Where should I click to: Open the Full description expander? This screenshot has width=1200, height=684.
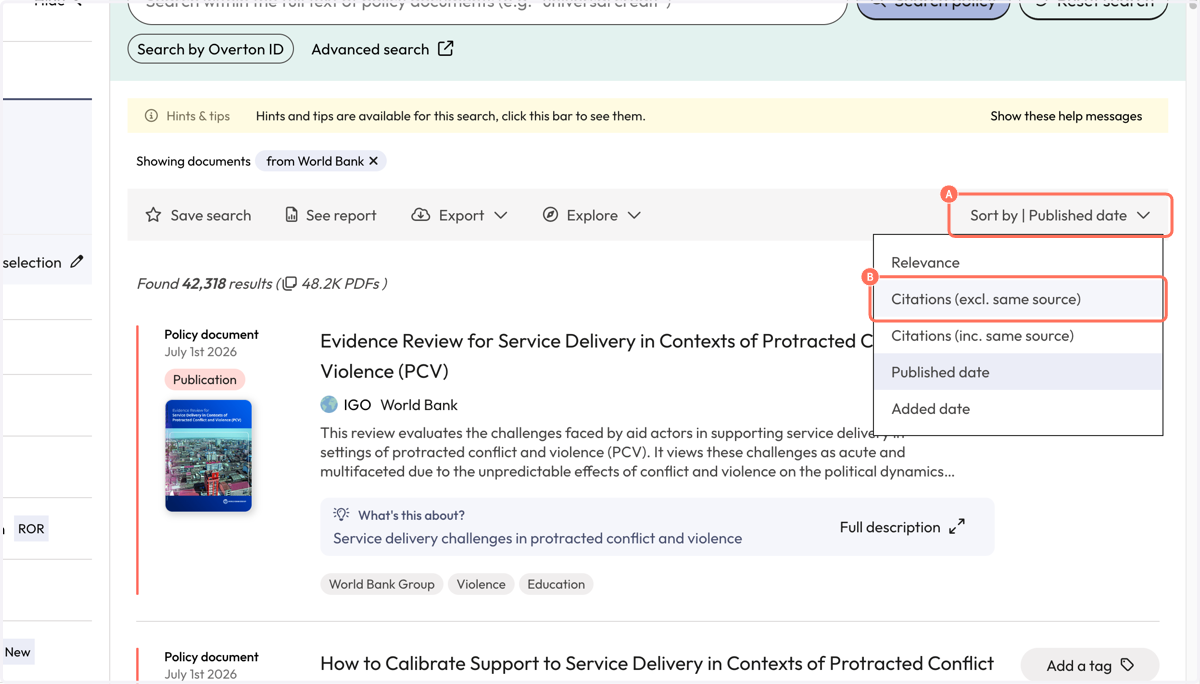point(902,527)
